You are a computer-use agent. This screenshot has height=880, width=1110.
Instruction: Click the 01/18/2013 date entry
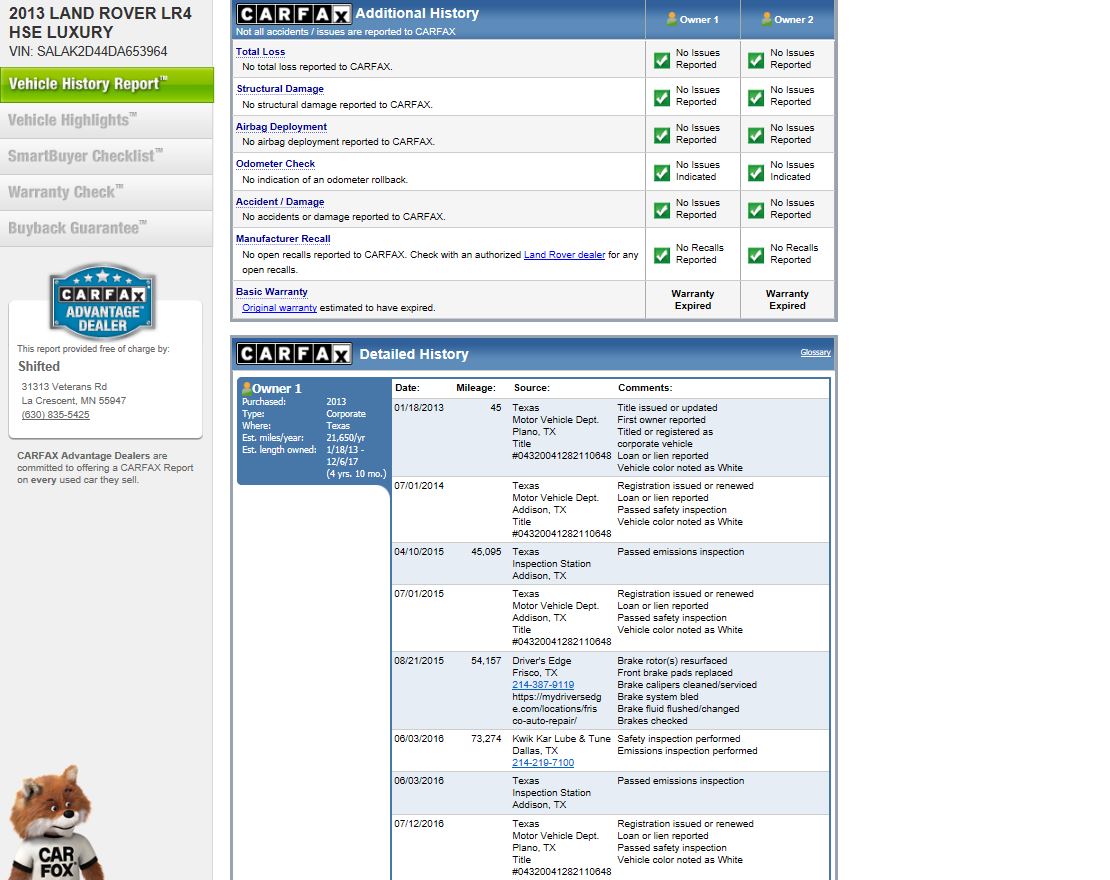pyautogui.click(x=419, y=408)
